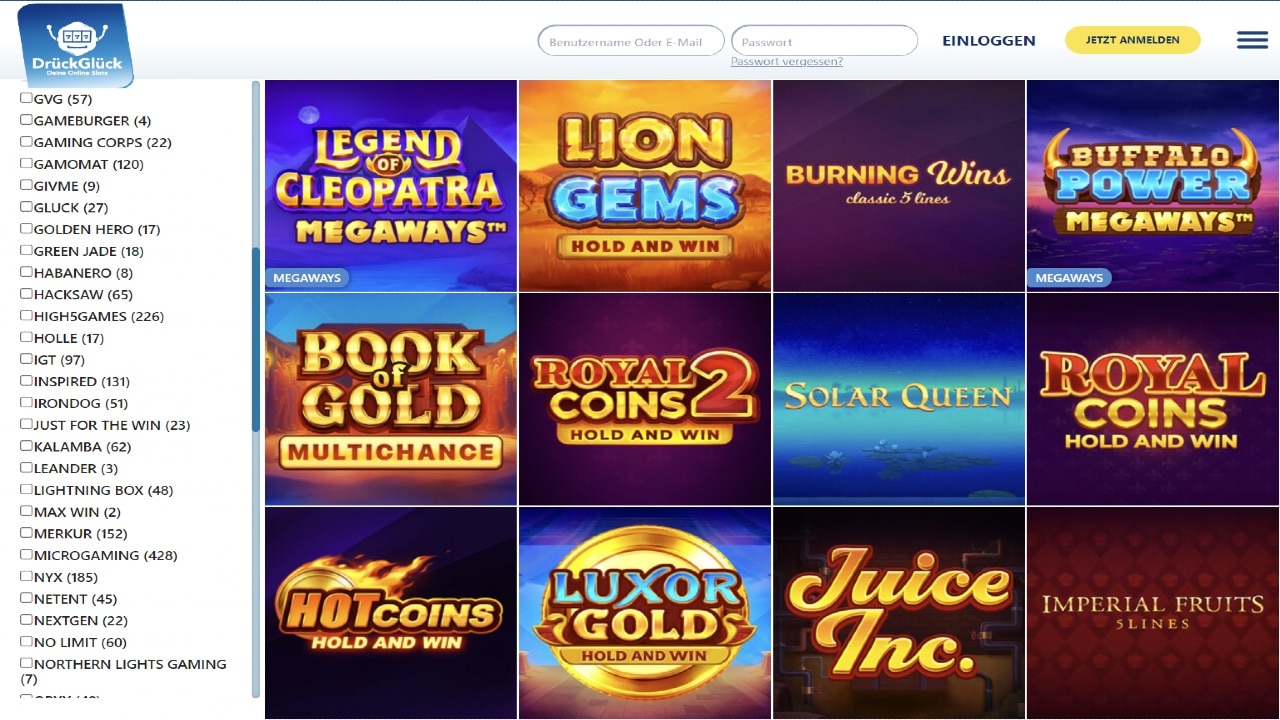Screen dimensions: 1280x720
Task: Click the DrückGlück logo
Action: [76, 44]
